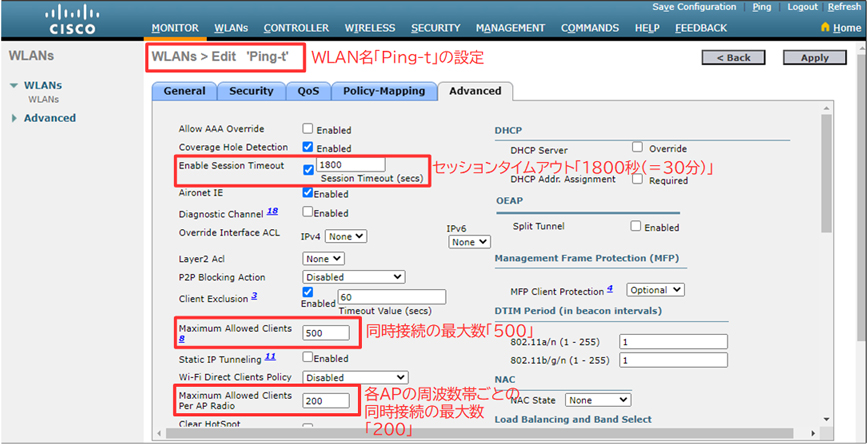This screenshot has height=444, width=867.
Task: Switch to the Security tab
Action: 251,91
